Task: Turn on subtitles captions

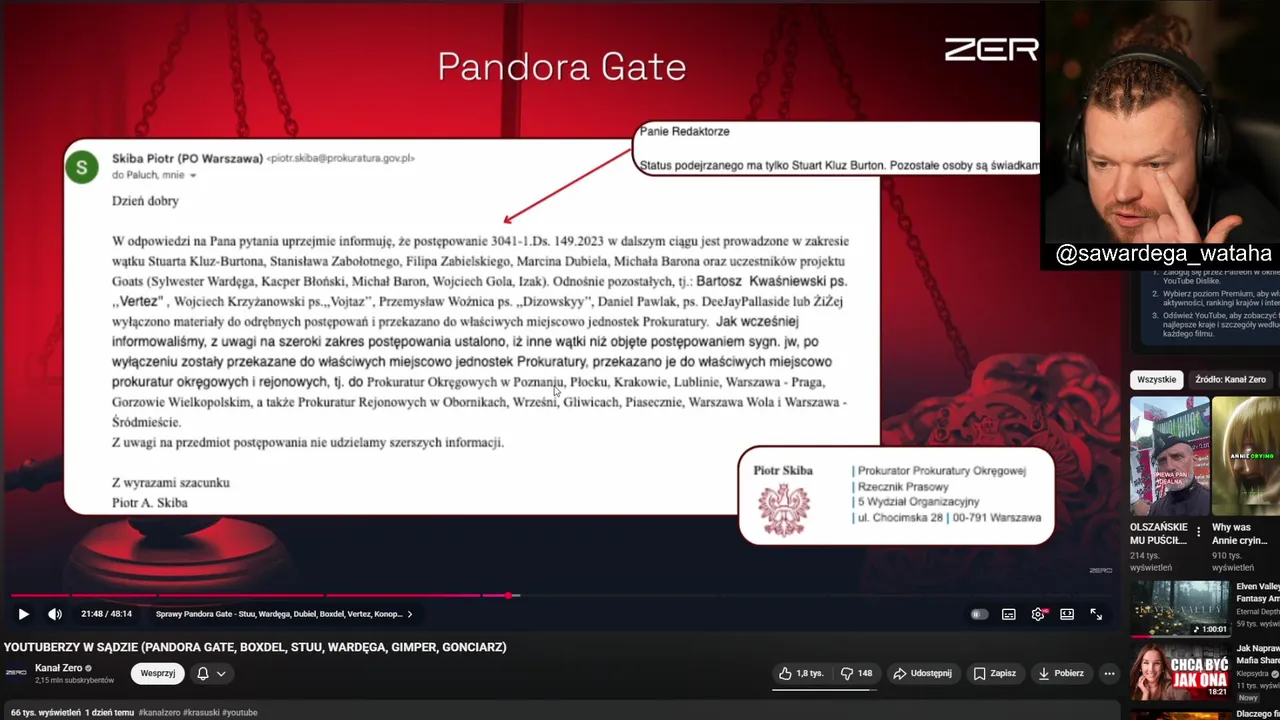Action: tap(1009, 614)
